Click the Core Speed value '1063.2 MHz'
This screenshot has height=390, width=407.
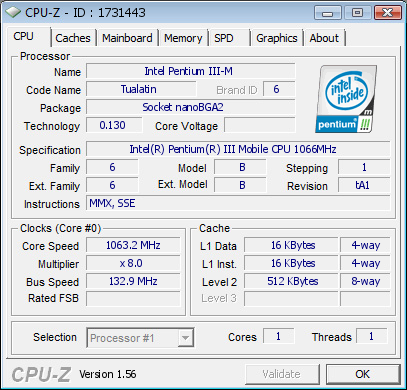(133, 245)
